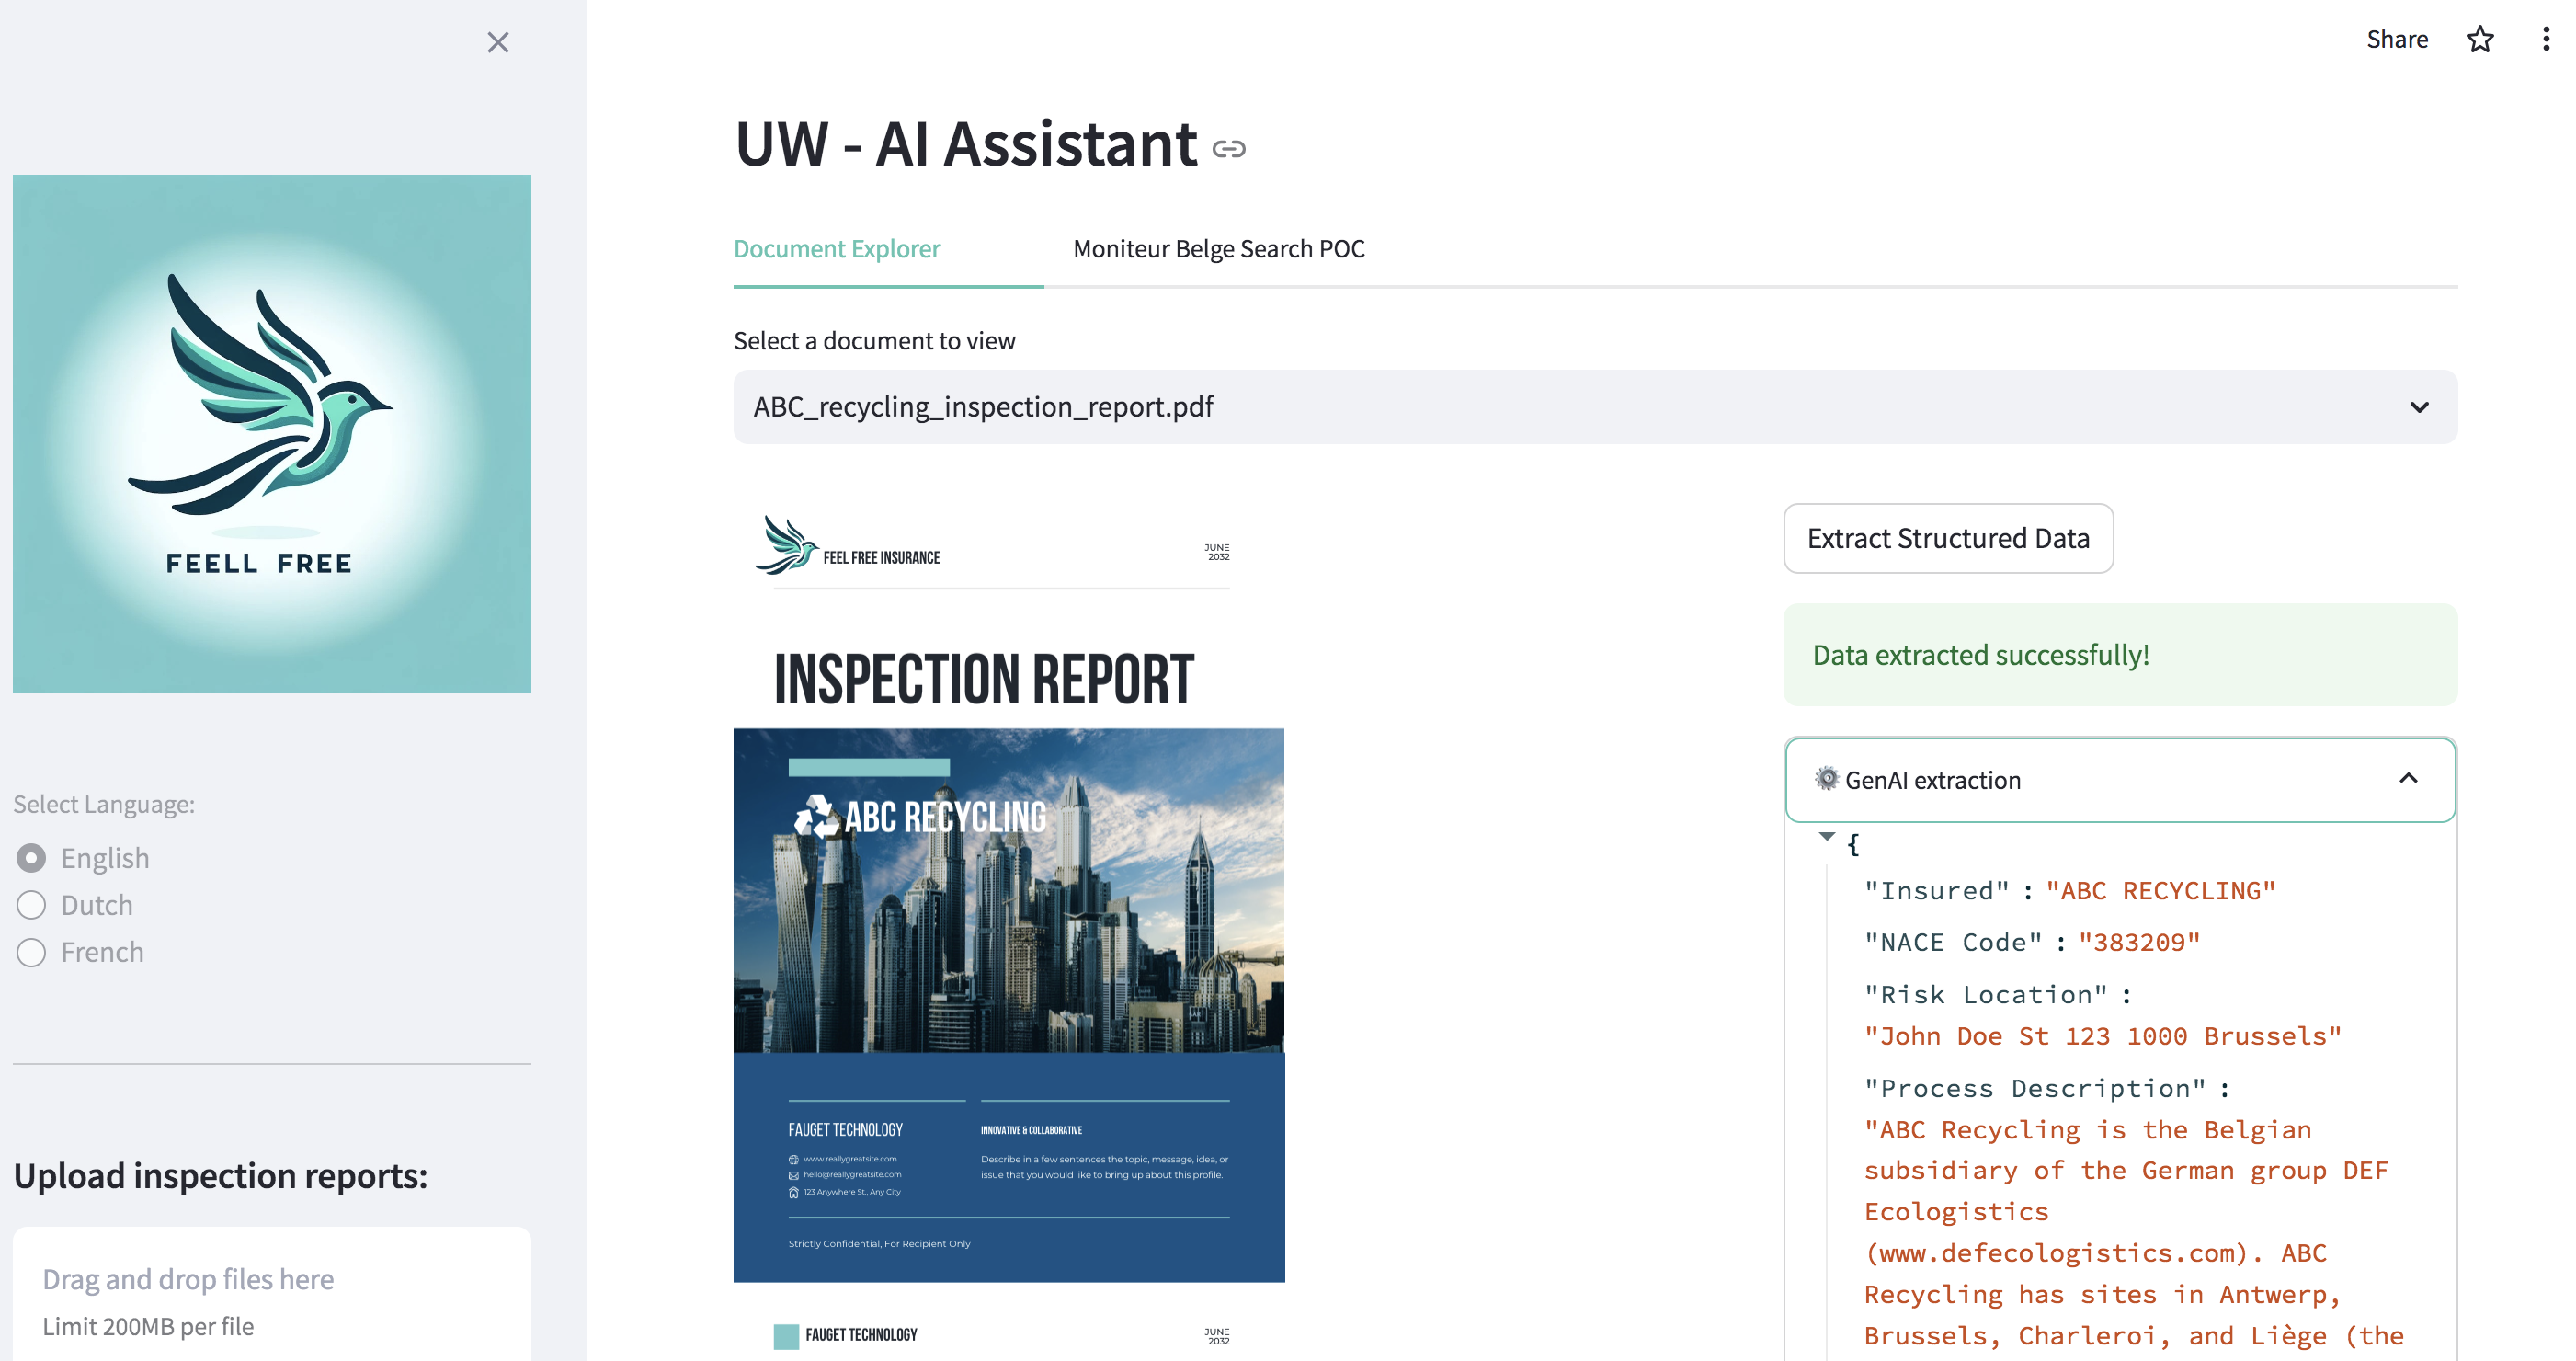
Task: Switch to the Document Explorer tab
Action: pos(837,247)
